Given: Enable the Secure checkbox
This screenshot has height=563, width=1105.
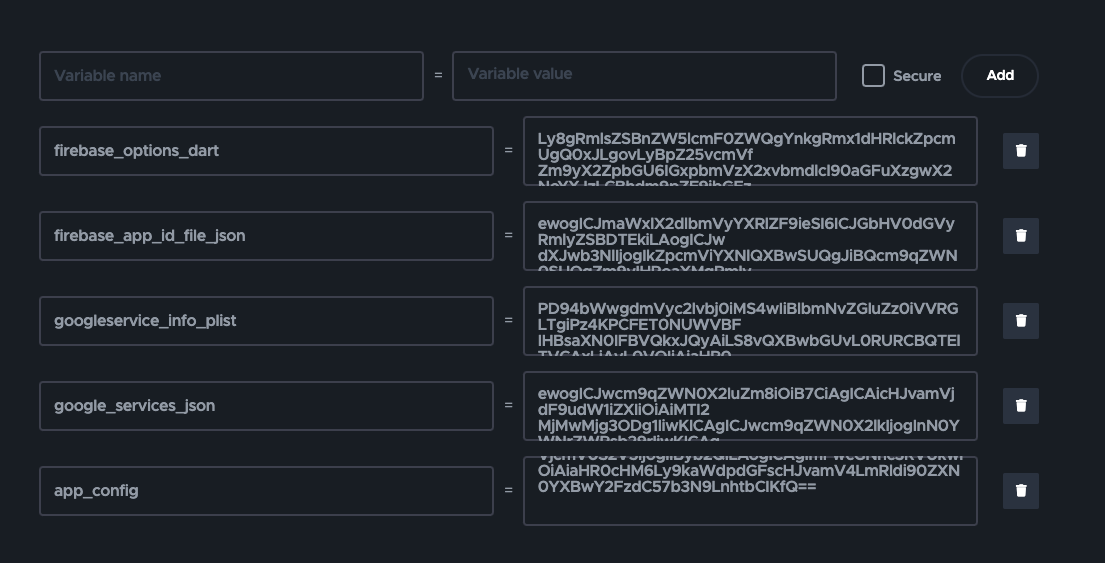Looking at the screenshot, I should tap(873, 76).
